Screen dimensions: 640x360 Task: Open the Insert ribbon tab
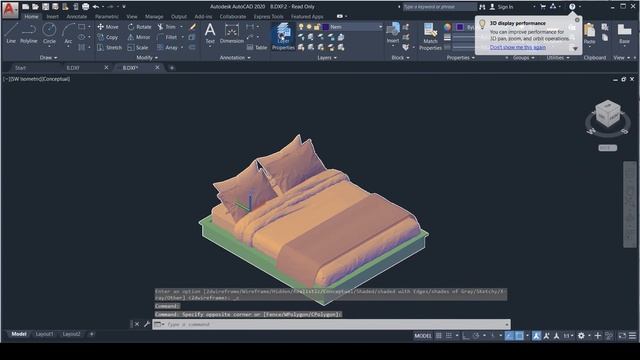[x=52, y=17]
